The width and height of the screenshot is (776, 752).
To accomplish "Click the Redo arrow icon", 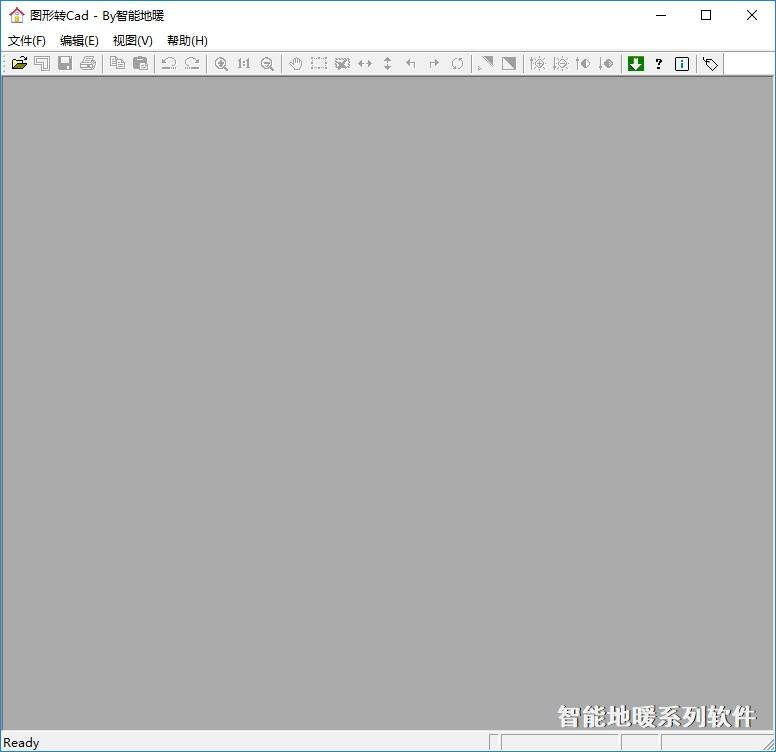I will pos(192,63).
